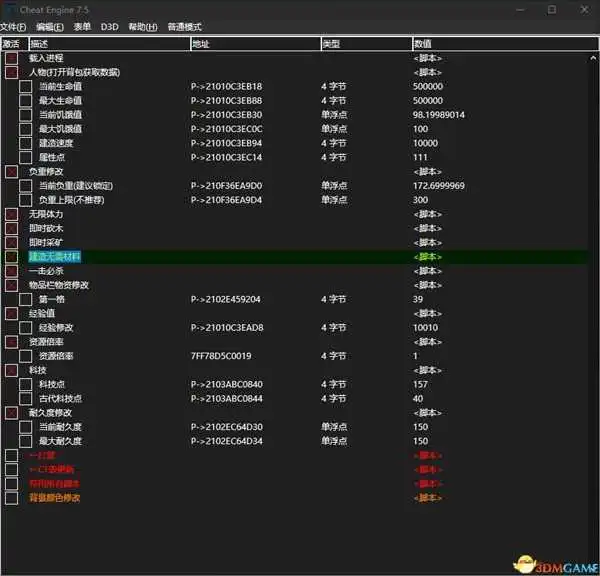Image resolution: width=600 pixels, height=576 pixels.
Task: Click the value 10010 for 经验修改
Action: pos(425,328)
